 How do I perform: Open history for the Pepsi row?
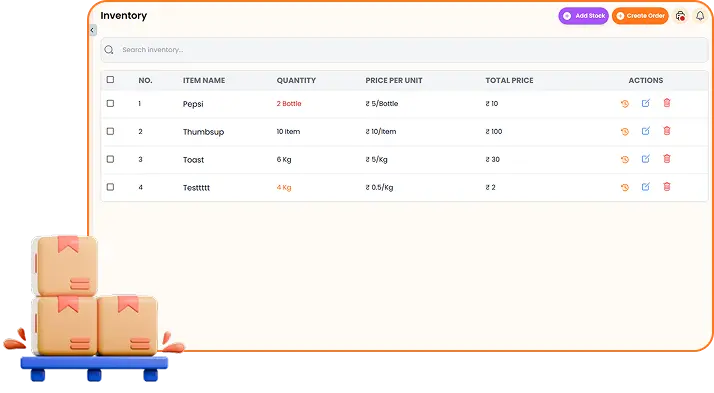coord(625,104)
